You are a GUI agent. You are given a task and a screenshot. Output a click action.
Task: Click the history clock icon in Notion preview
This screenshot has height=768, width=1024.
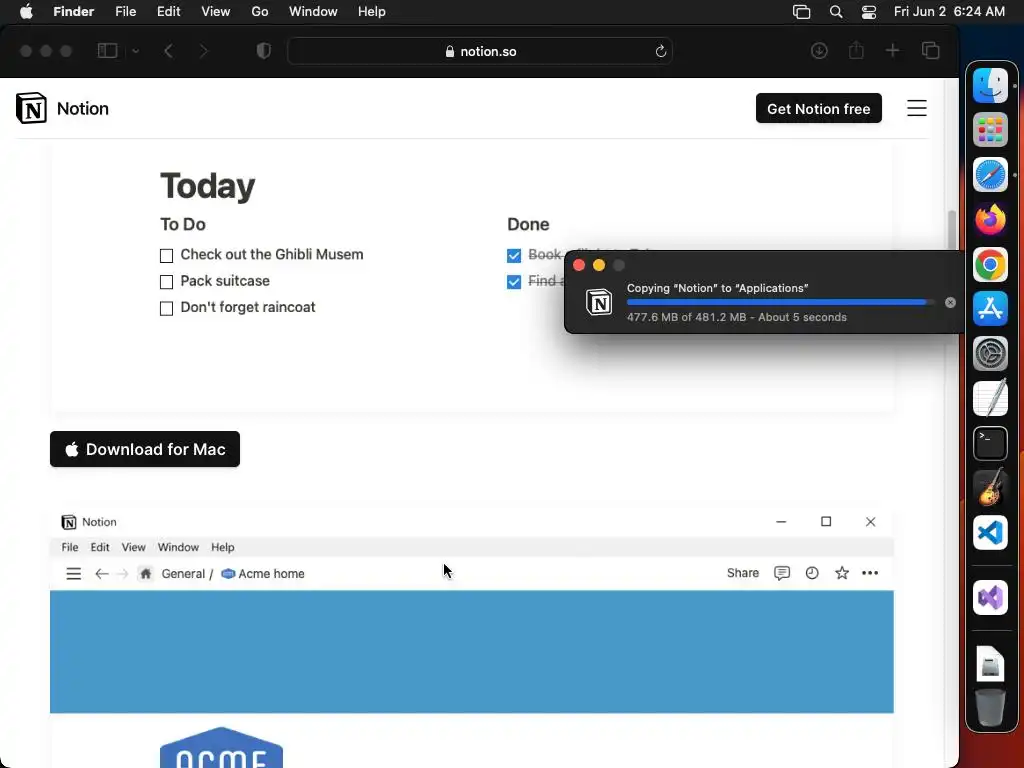pyautogui.click(x=812, y=573)
